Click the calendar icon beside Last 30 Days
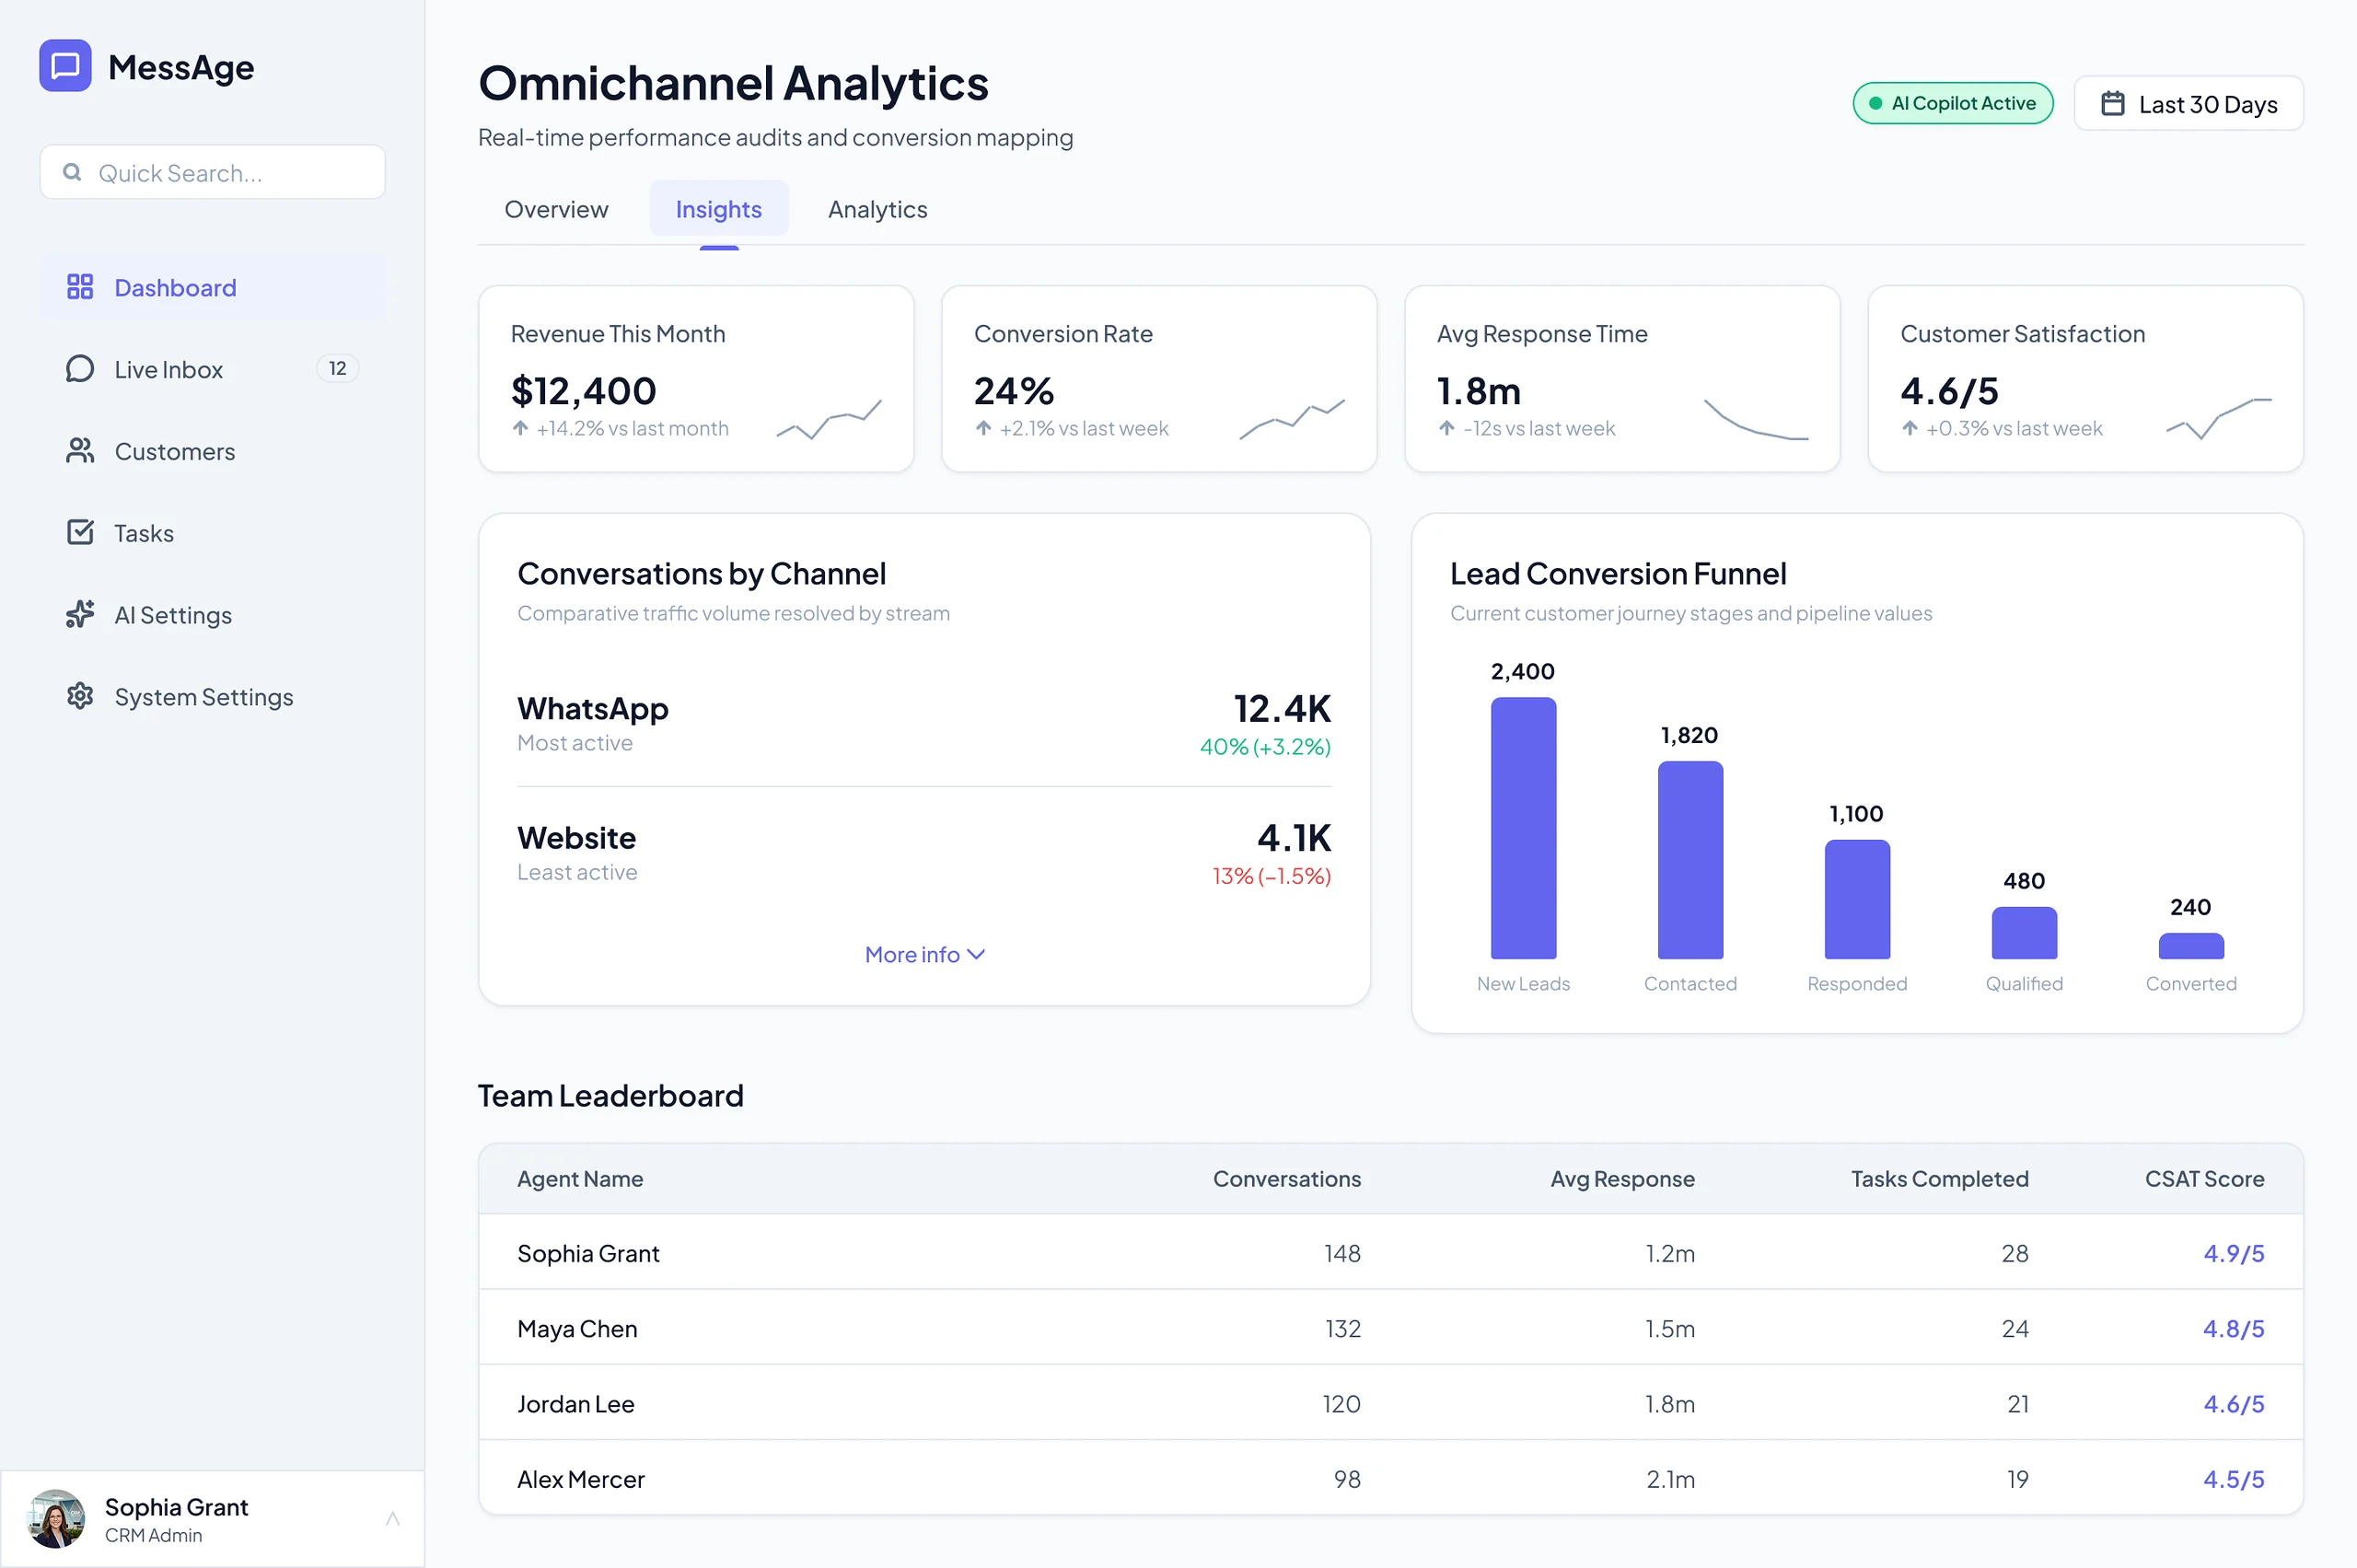The width and height of the screenshot is (2357, 1568). pyautogui.click(x=2112, y=103)
